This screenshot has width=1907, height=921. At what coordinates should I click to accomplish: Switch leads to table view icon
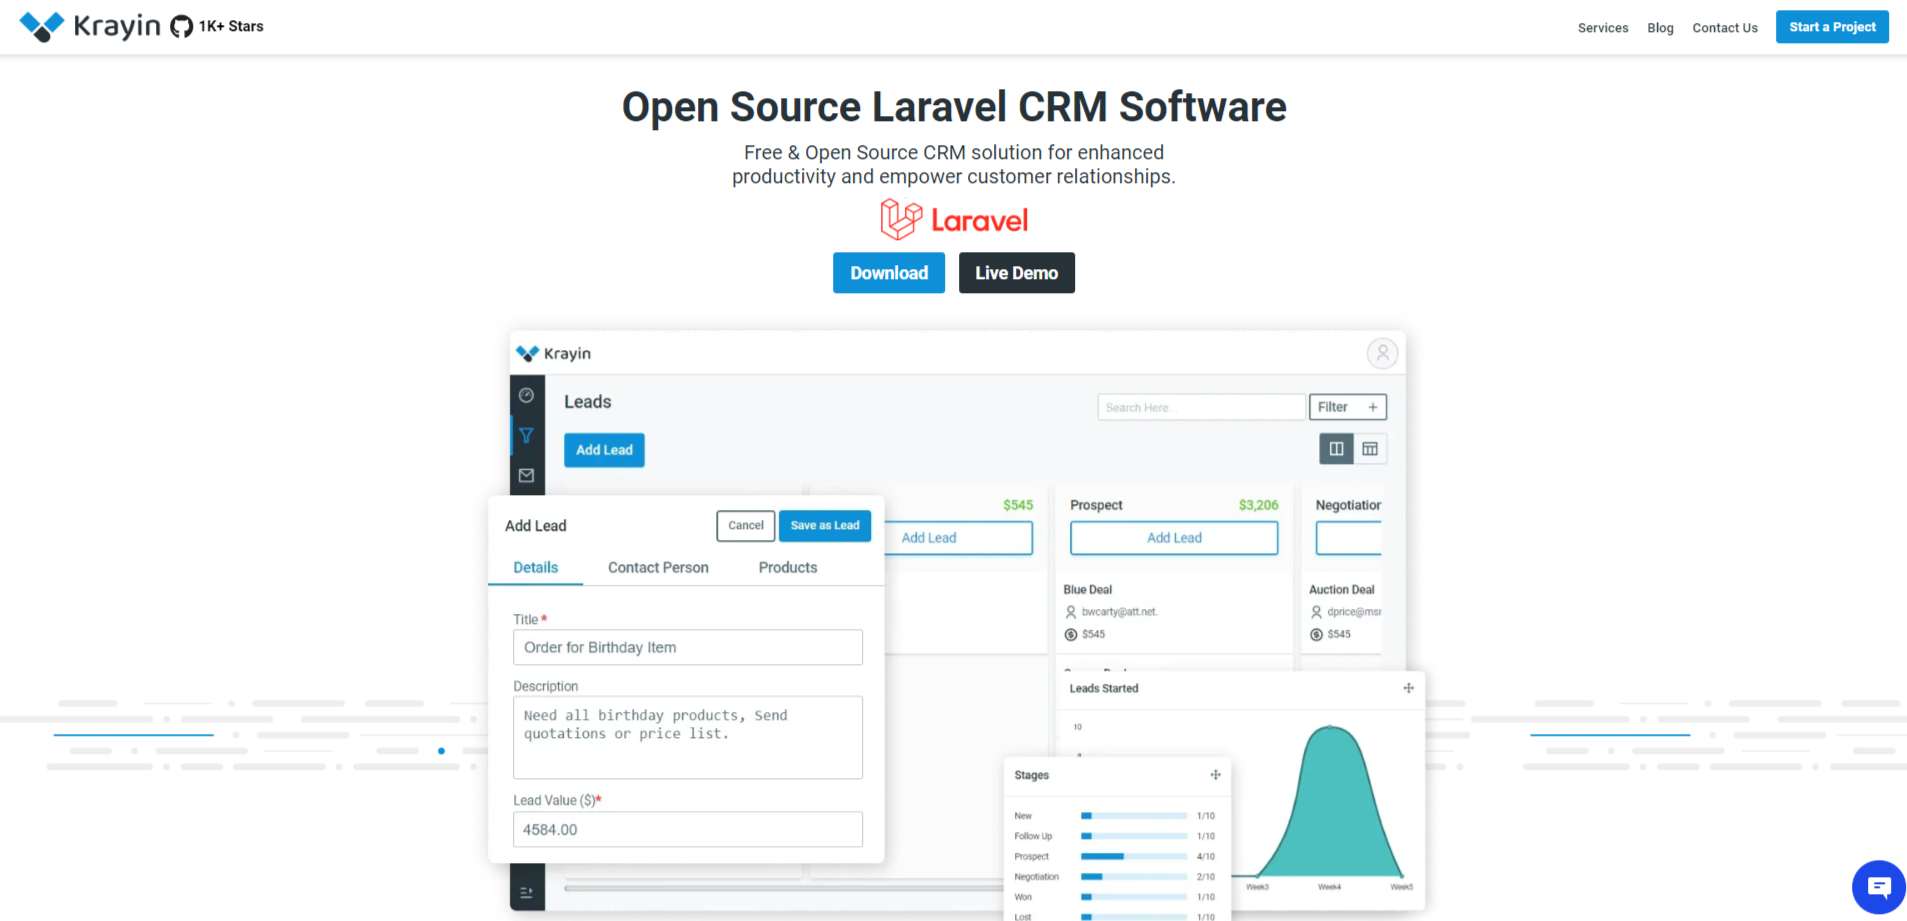pos(1370,448)
